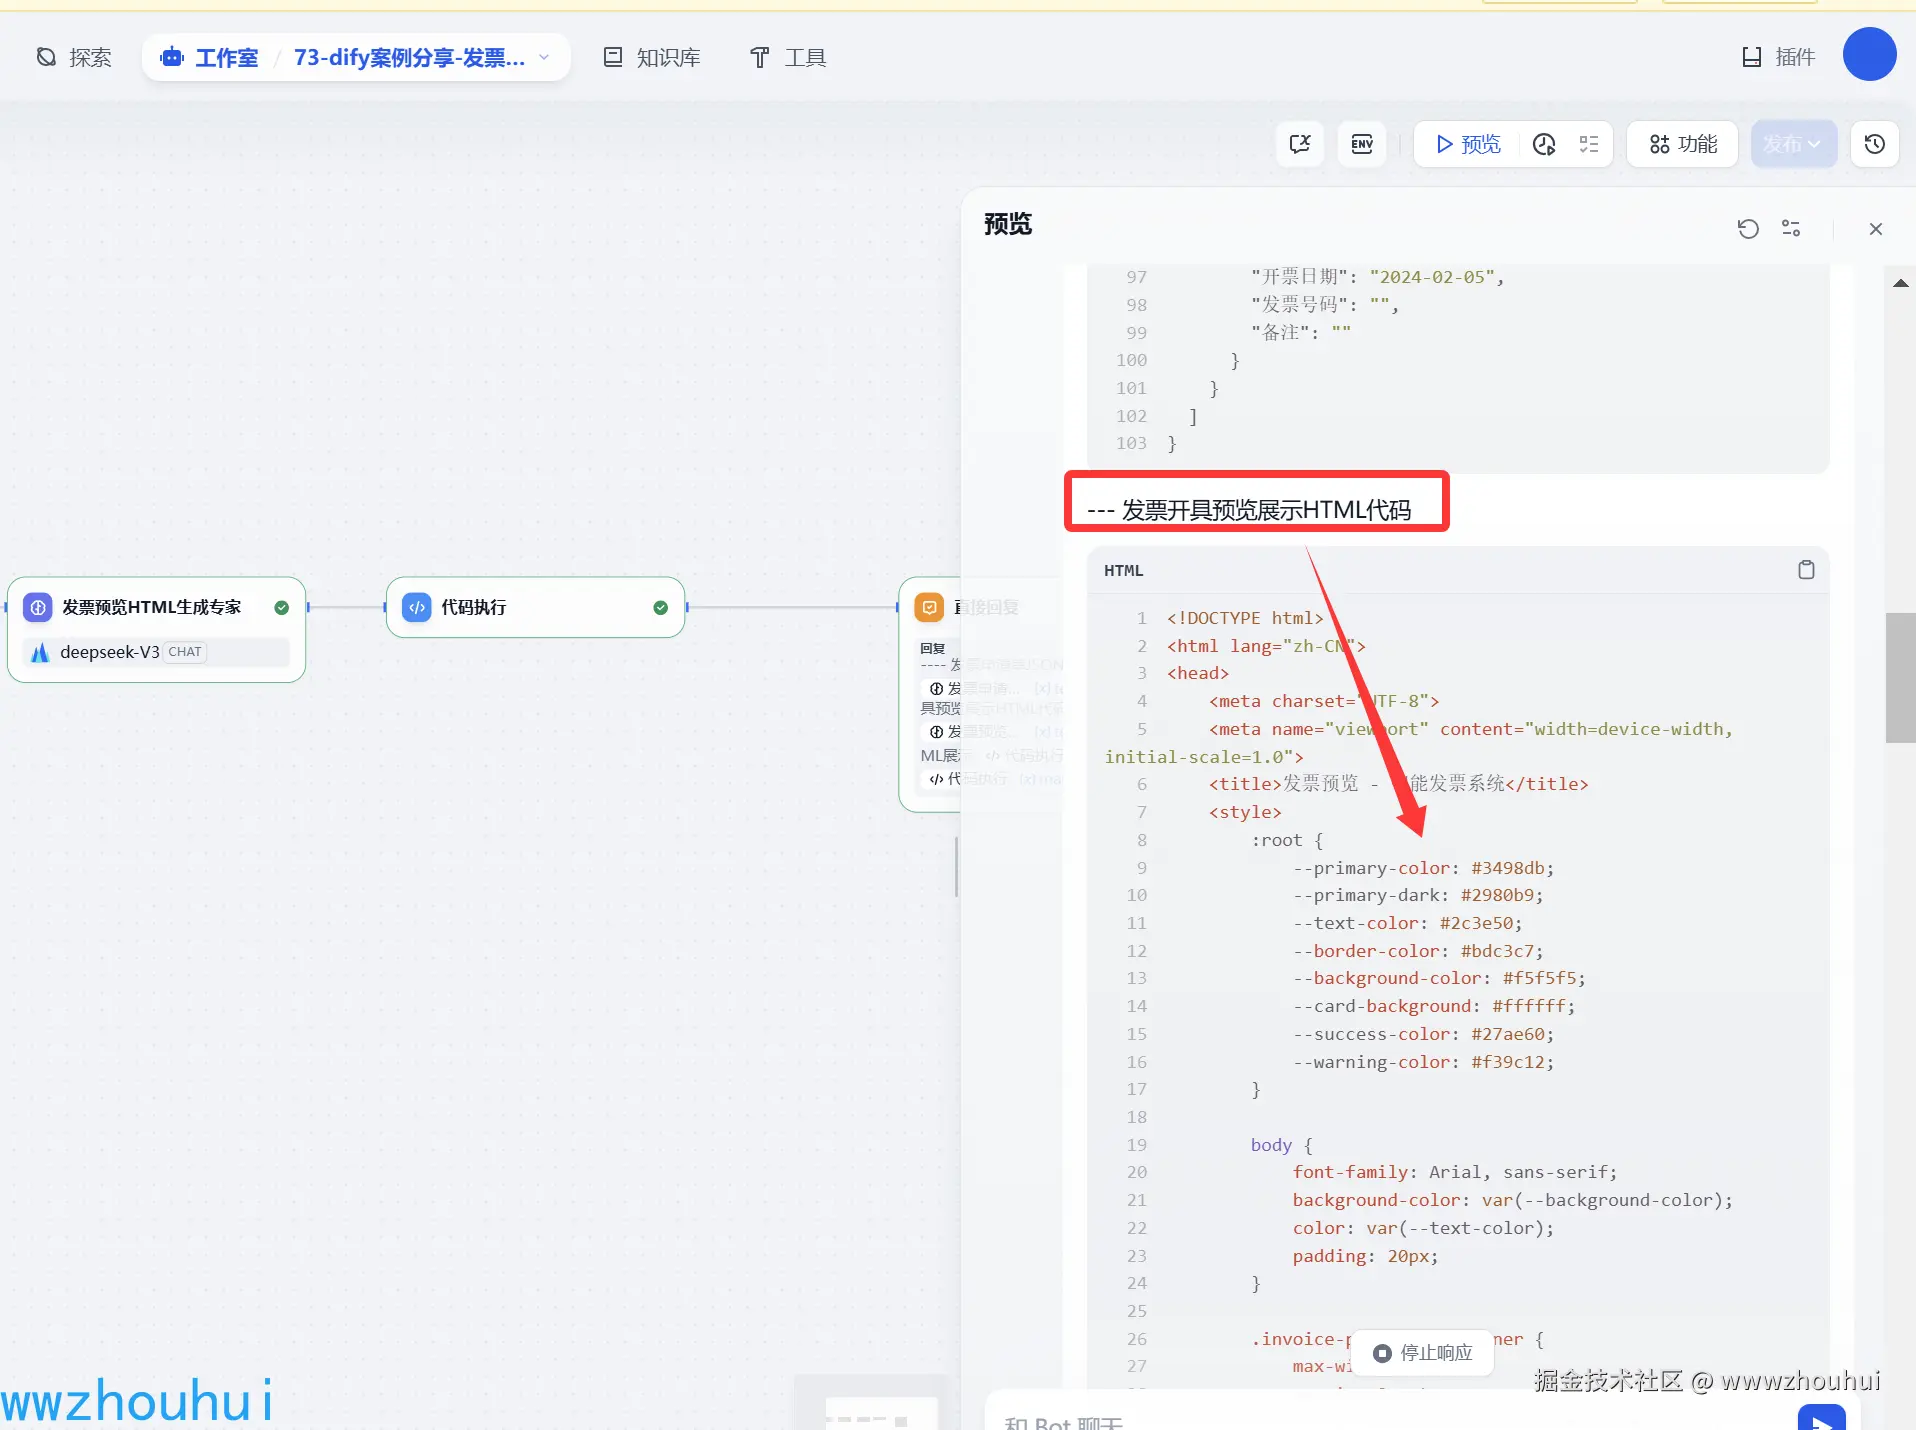Click the deepseek-V3 model label
Screen dimensions: 1916x1430
pyautogui.click(x=110, y=652)
